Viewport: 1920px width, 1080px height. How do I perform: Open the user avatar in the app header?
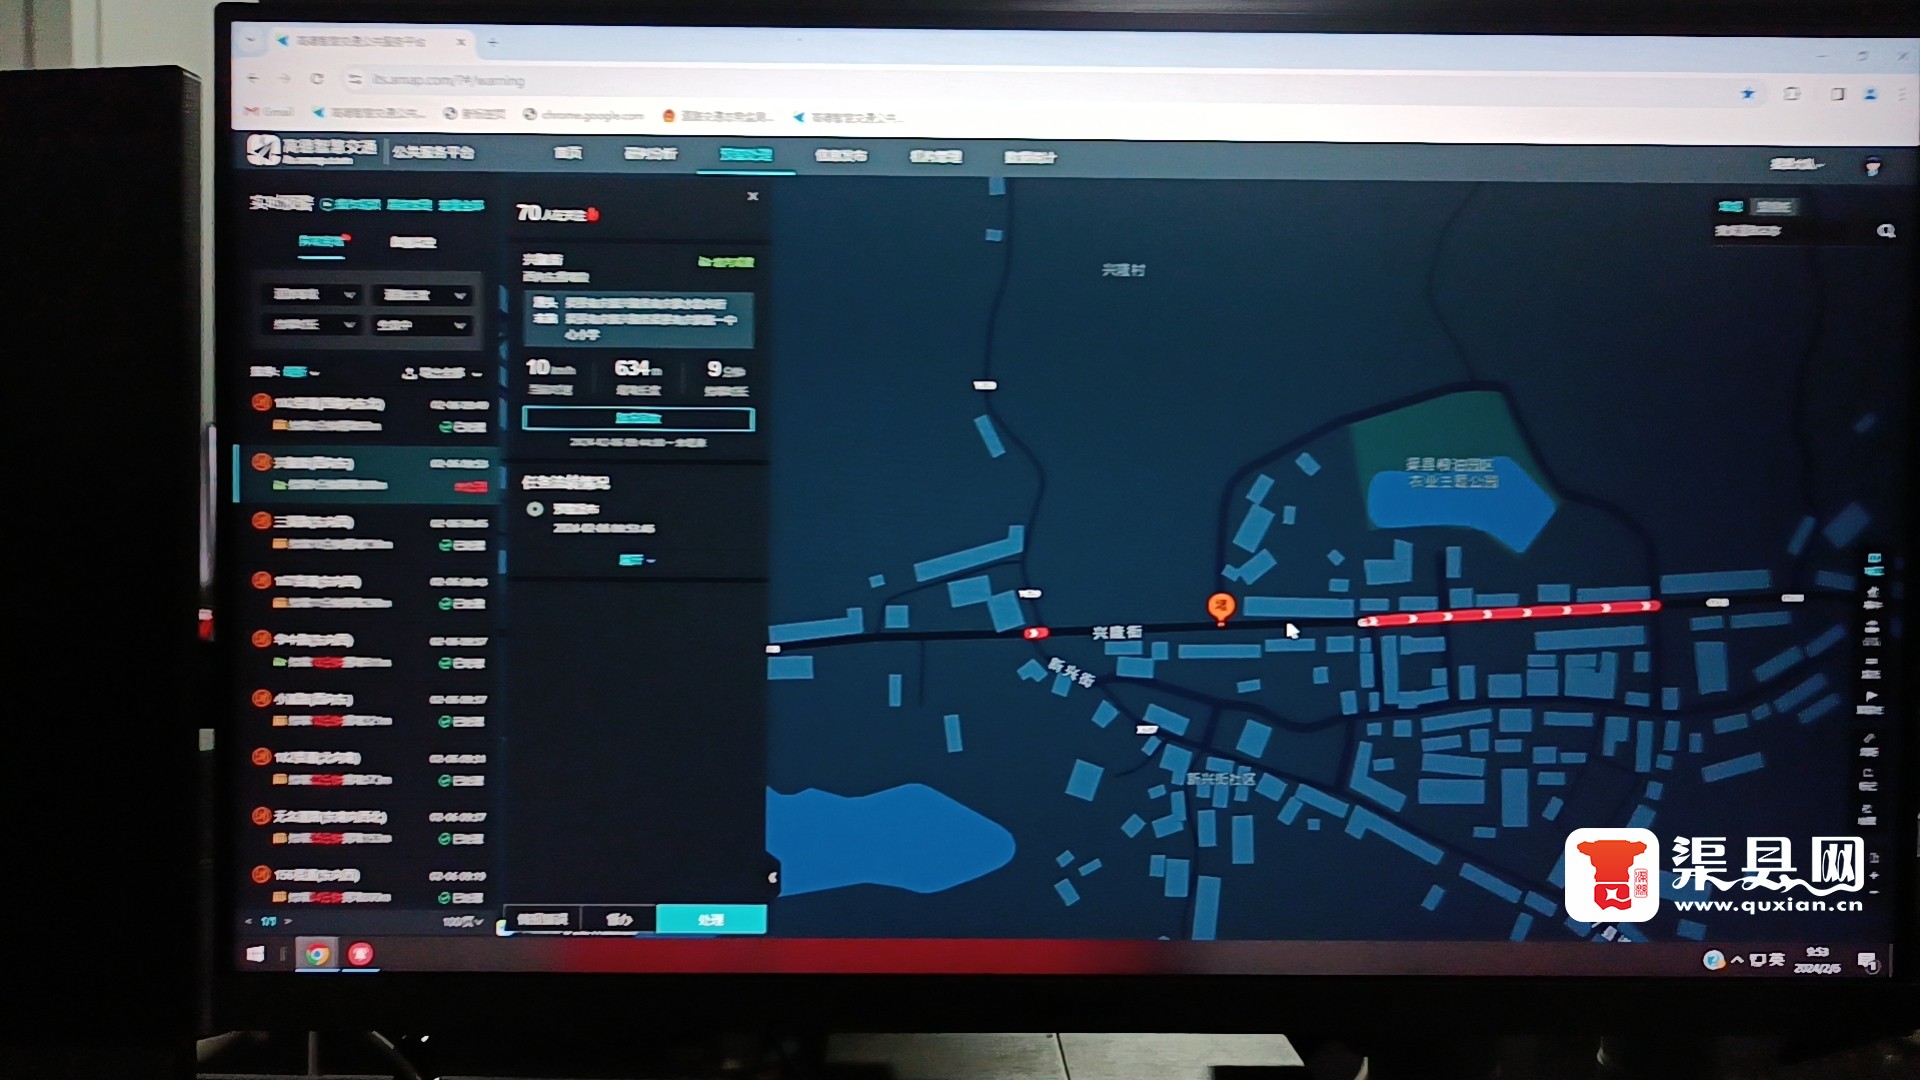pos(1873,166)
